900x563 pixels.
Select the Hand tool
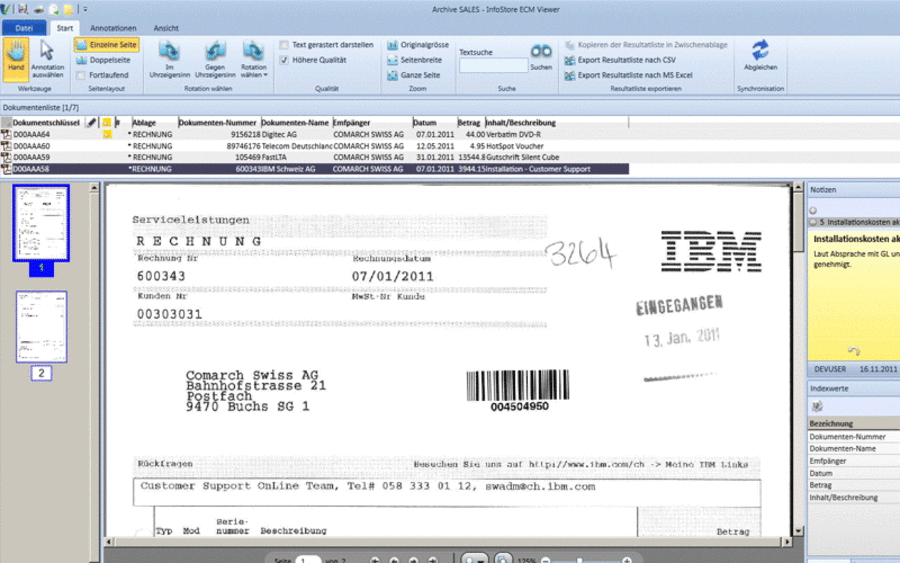pyautogui.click(x=16, y=59)
